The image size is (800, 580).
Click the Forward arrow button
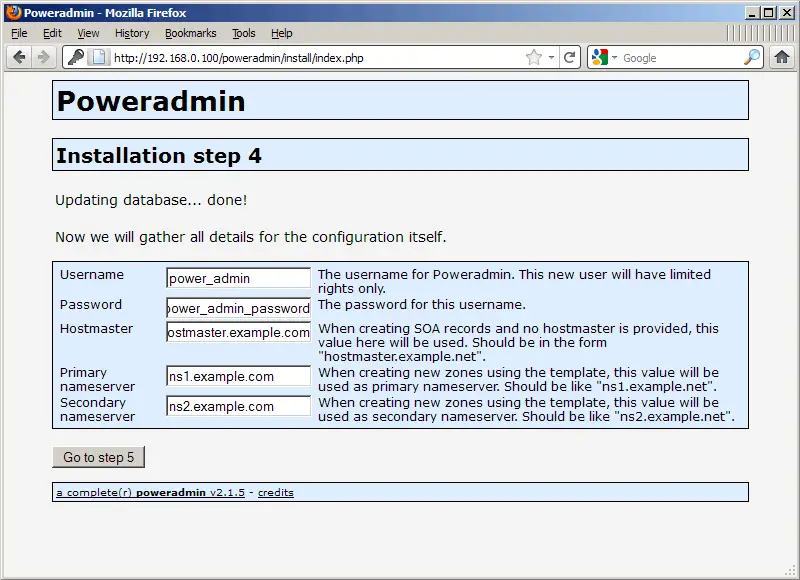43,57
